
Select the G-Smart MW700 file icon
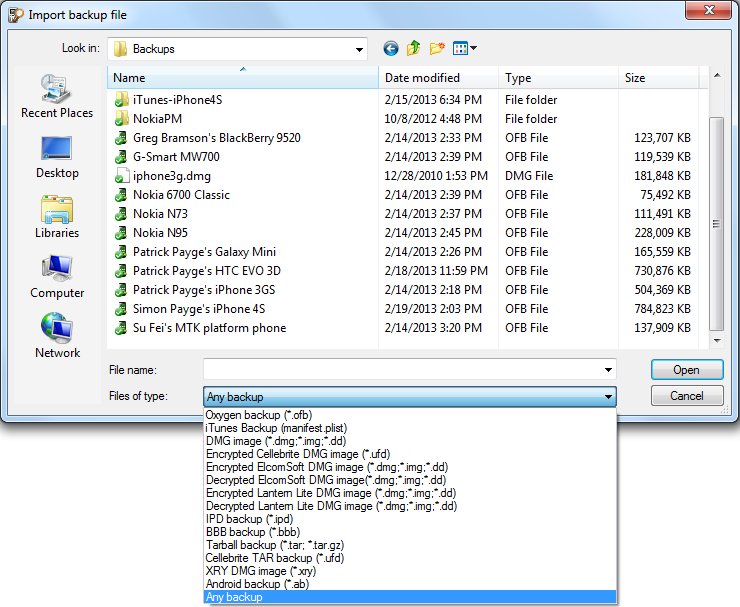[121, 157]
